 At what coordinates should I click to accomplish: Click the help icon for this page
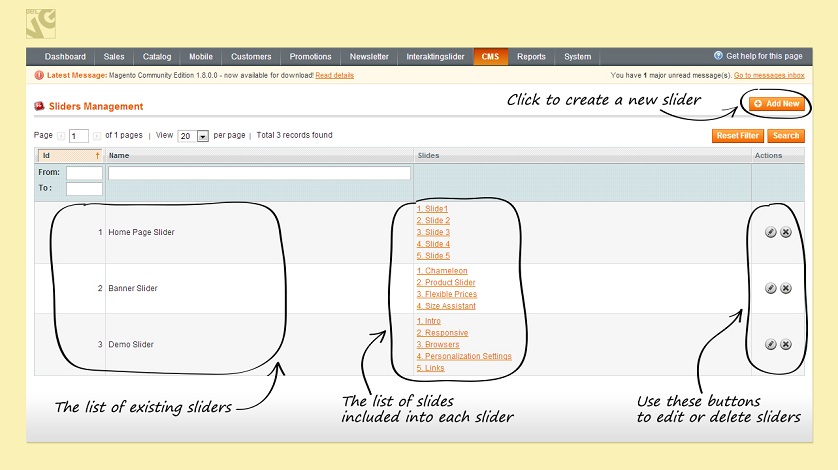click(x=718, y=56)
